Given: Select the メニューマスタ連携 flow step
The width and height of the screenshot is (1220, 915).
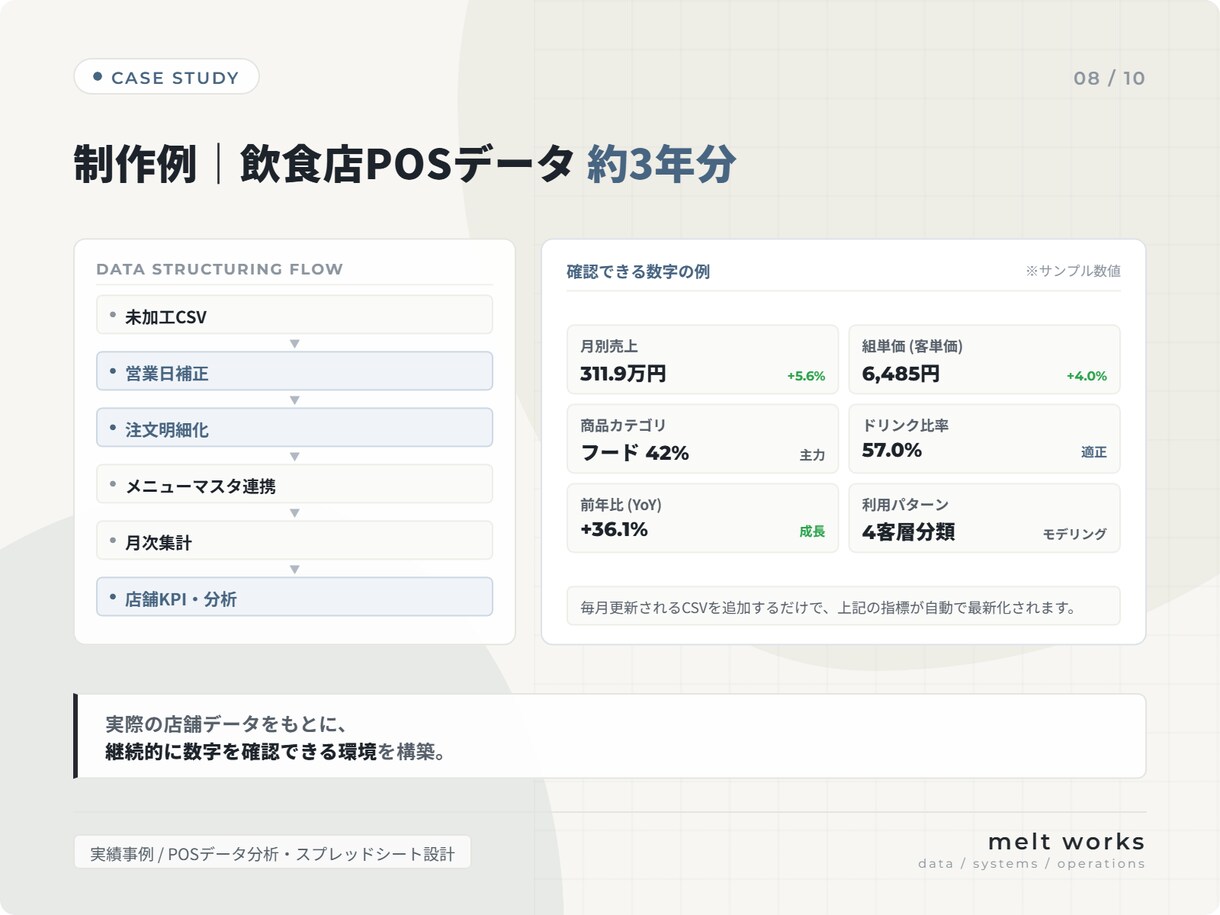Looking at the screenshot, I should pyautogui.click(x=294, y=484).
